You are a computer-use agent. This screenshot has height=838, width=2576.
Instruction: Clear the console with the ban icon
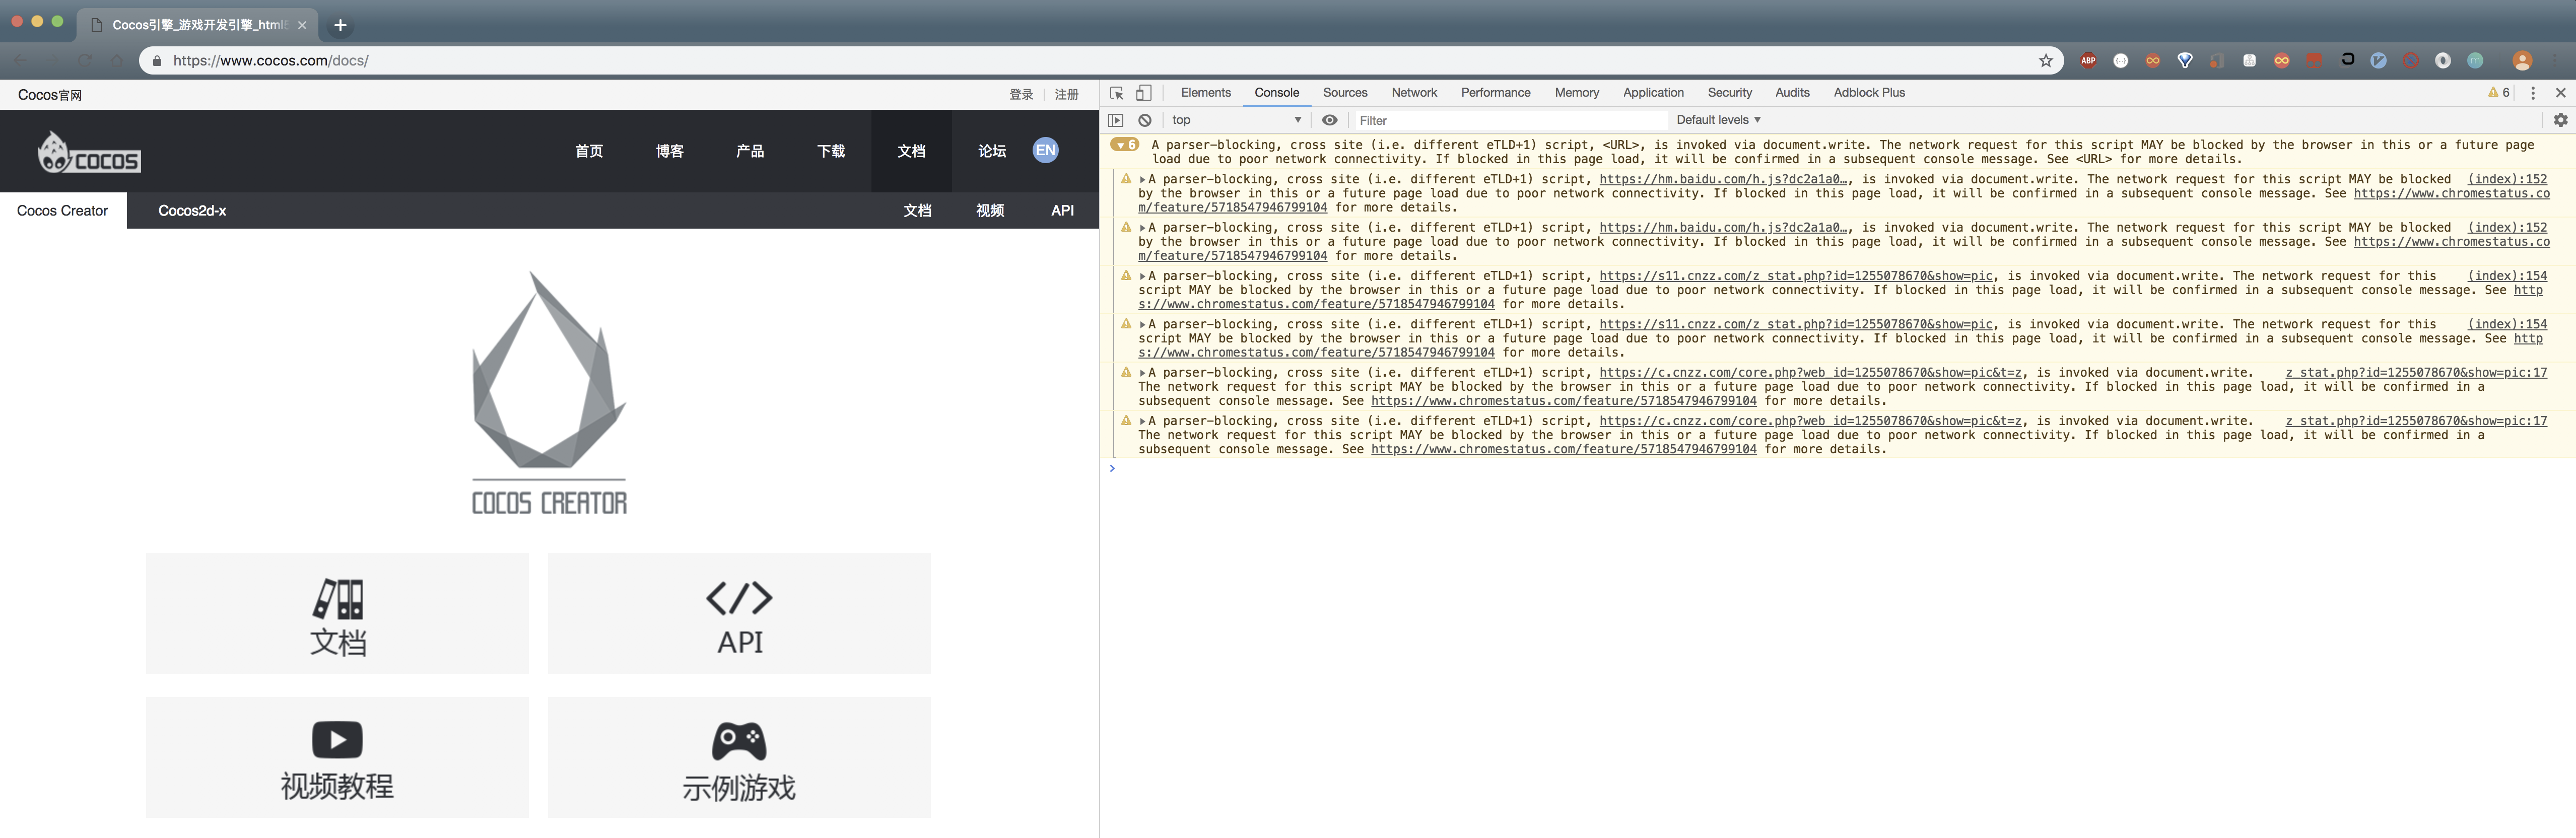click(1145, 120)
